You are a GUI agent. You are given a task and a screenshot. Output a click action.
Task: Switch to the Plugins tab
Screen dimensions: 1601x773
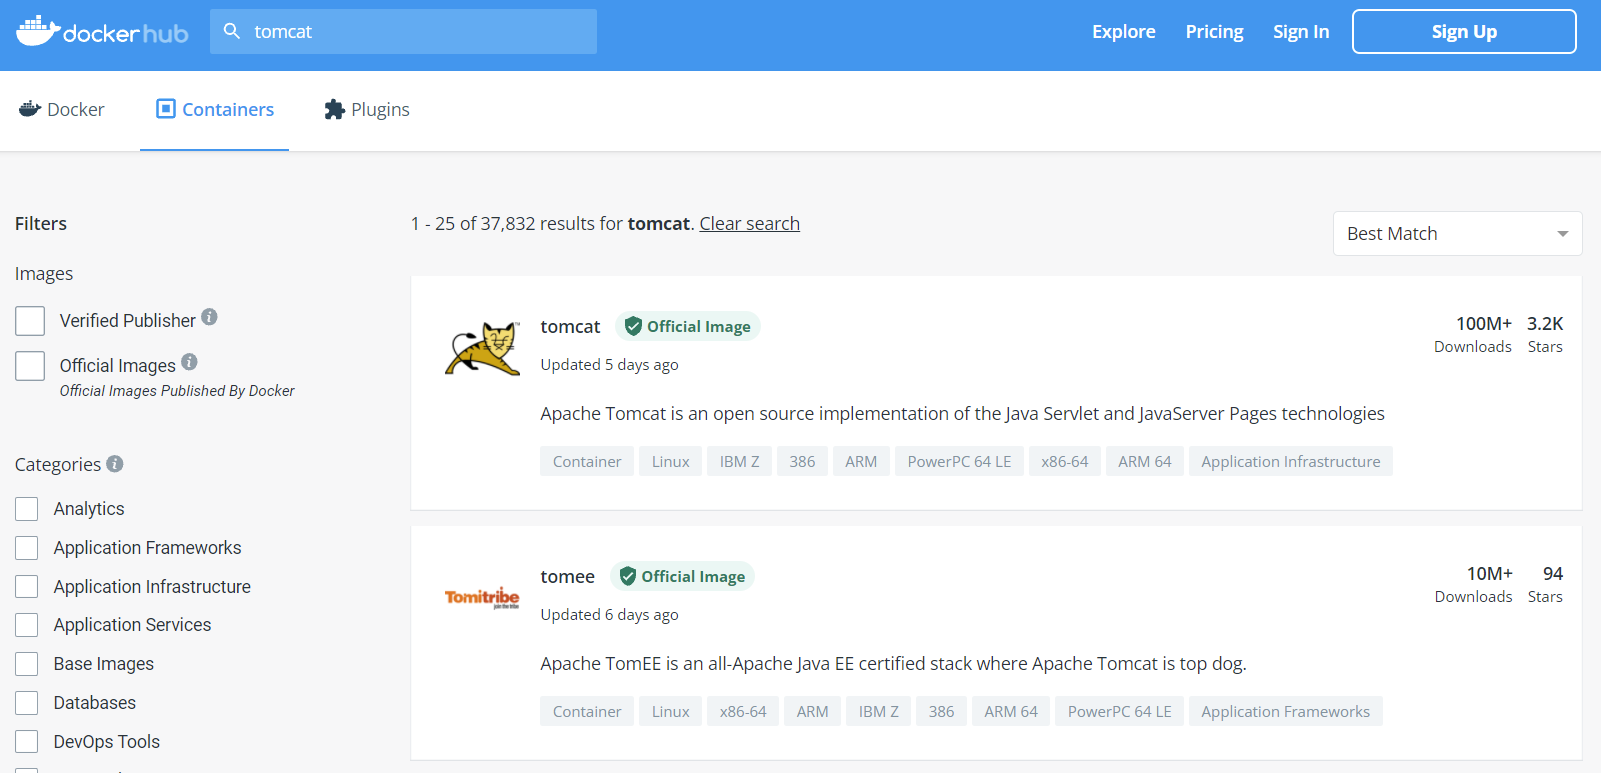click(367, 110)
